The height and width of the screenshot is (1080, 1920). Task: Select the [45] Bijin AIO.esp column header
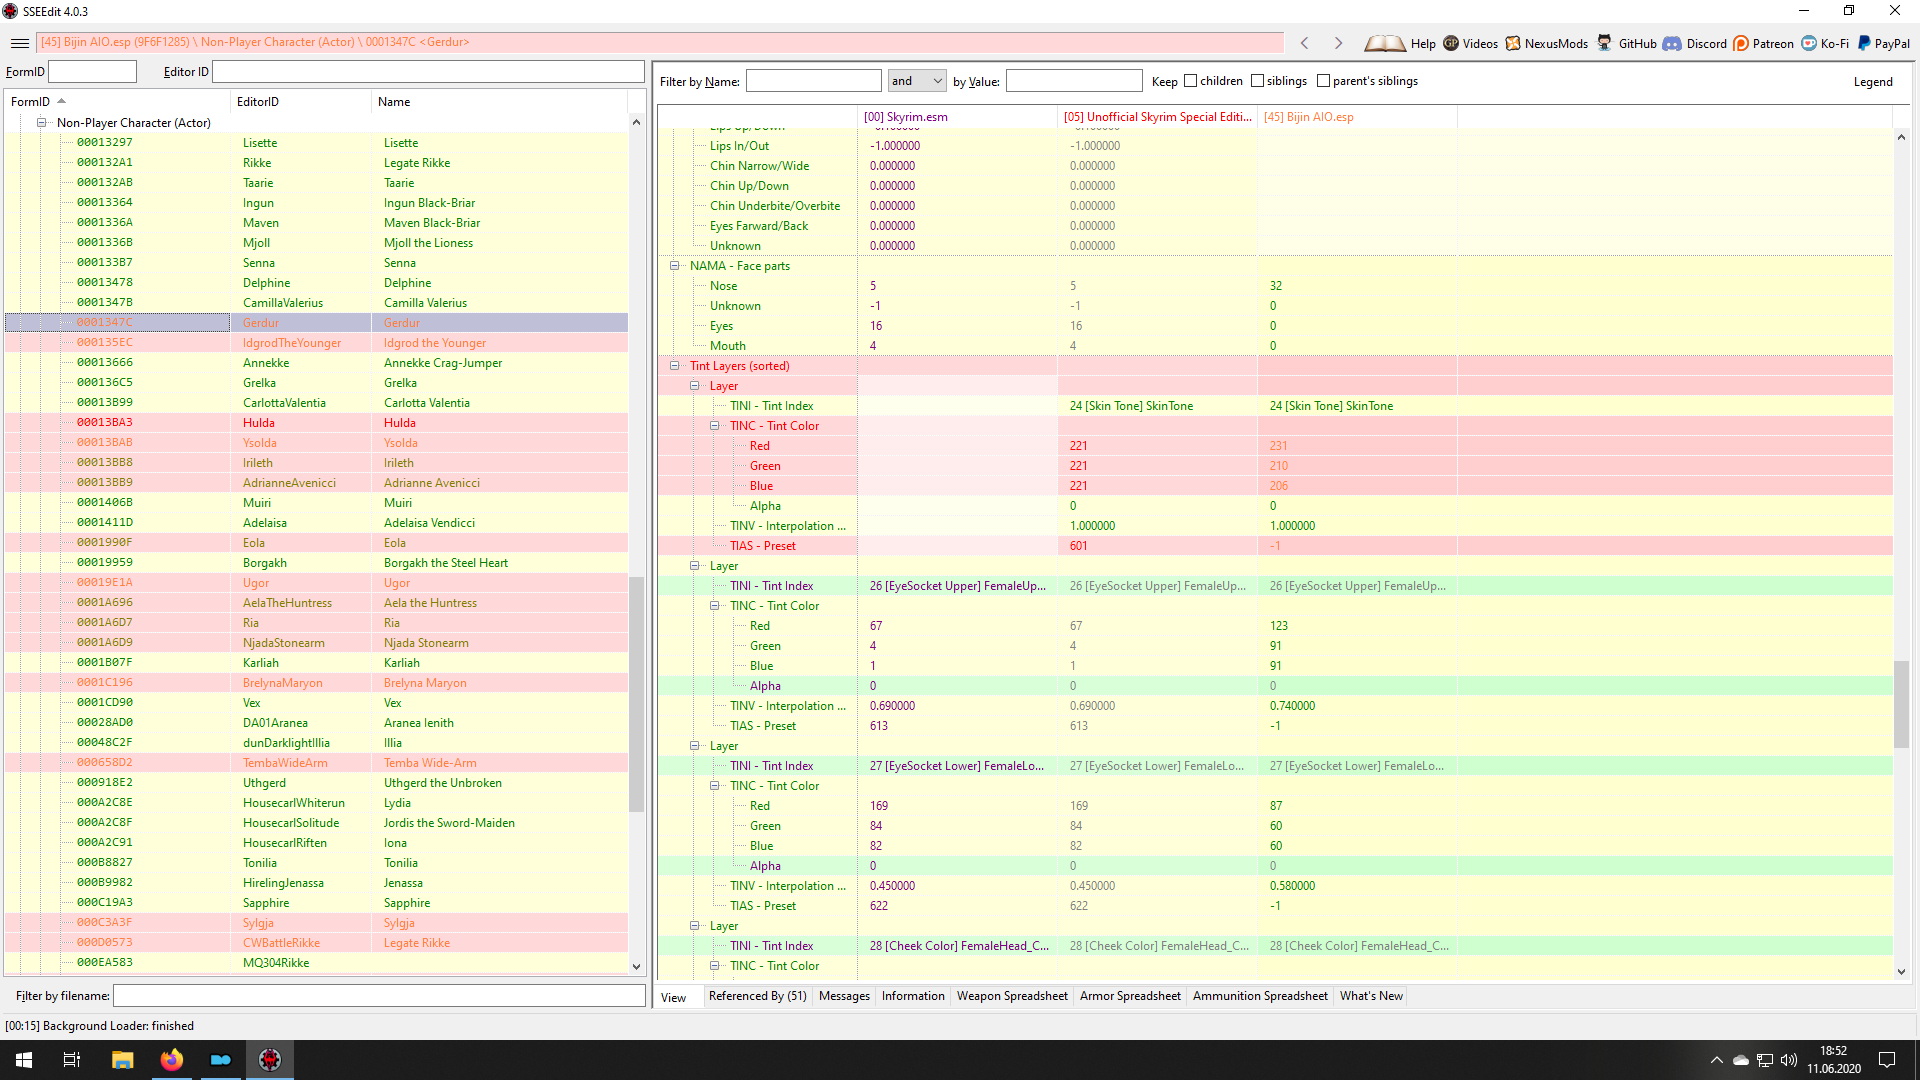tap(1357, 117)
